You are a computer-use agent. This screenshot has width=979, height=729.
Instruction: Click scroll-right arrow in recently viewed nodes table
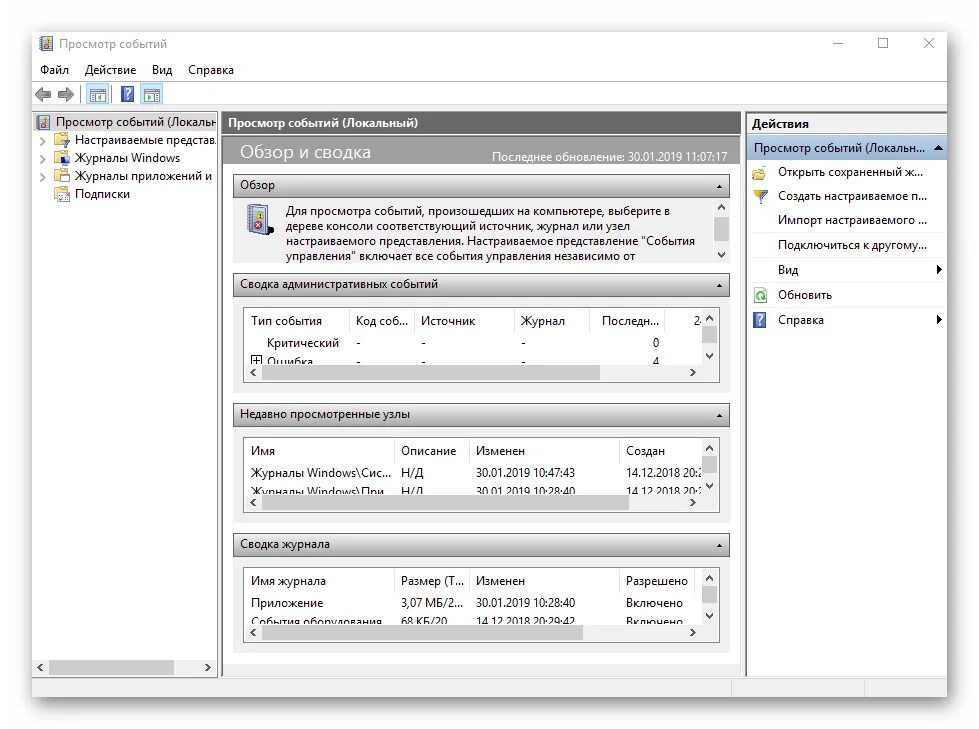692,502
